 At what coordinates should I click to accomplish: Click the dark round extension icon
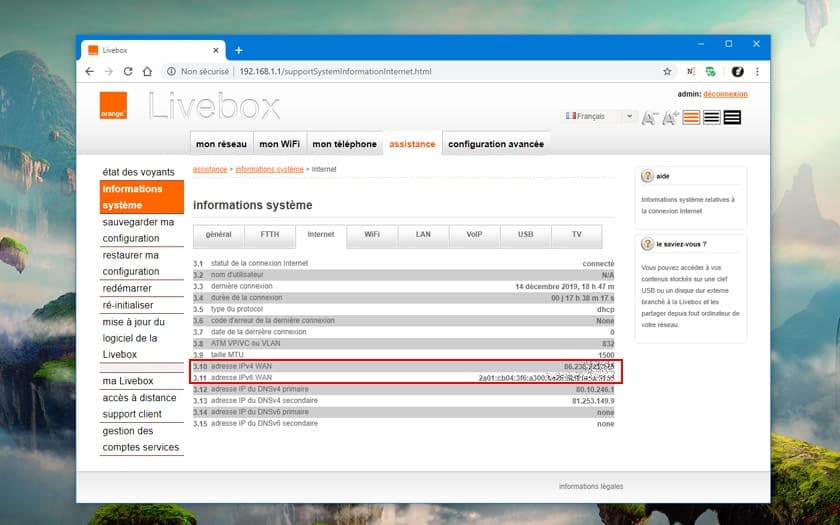(x=738, y=71)
